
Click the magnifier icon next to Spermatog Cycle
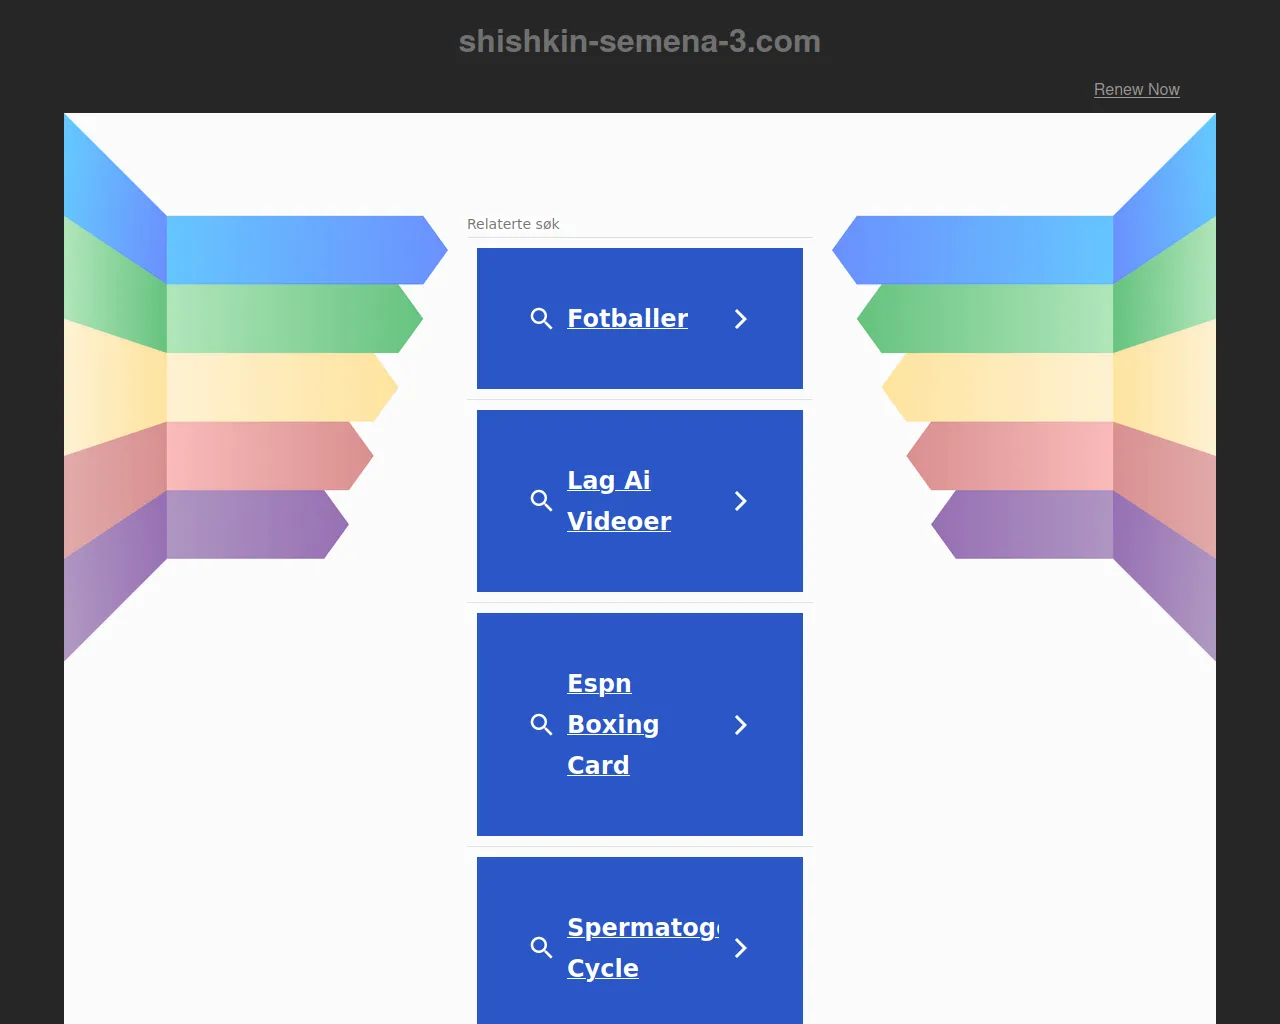(x=541, y=948)
